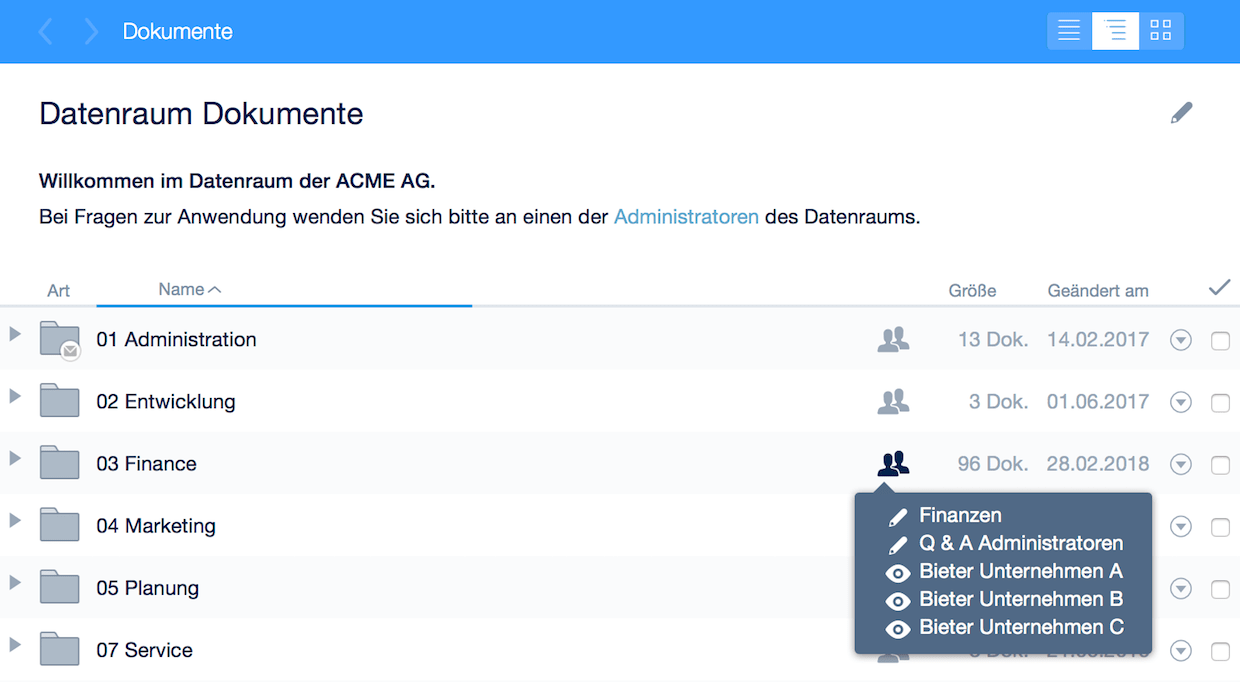Tick the checkbox for 01 Administration
The image size is (1240, 682).
coord(1220,342)
